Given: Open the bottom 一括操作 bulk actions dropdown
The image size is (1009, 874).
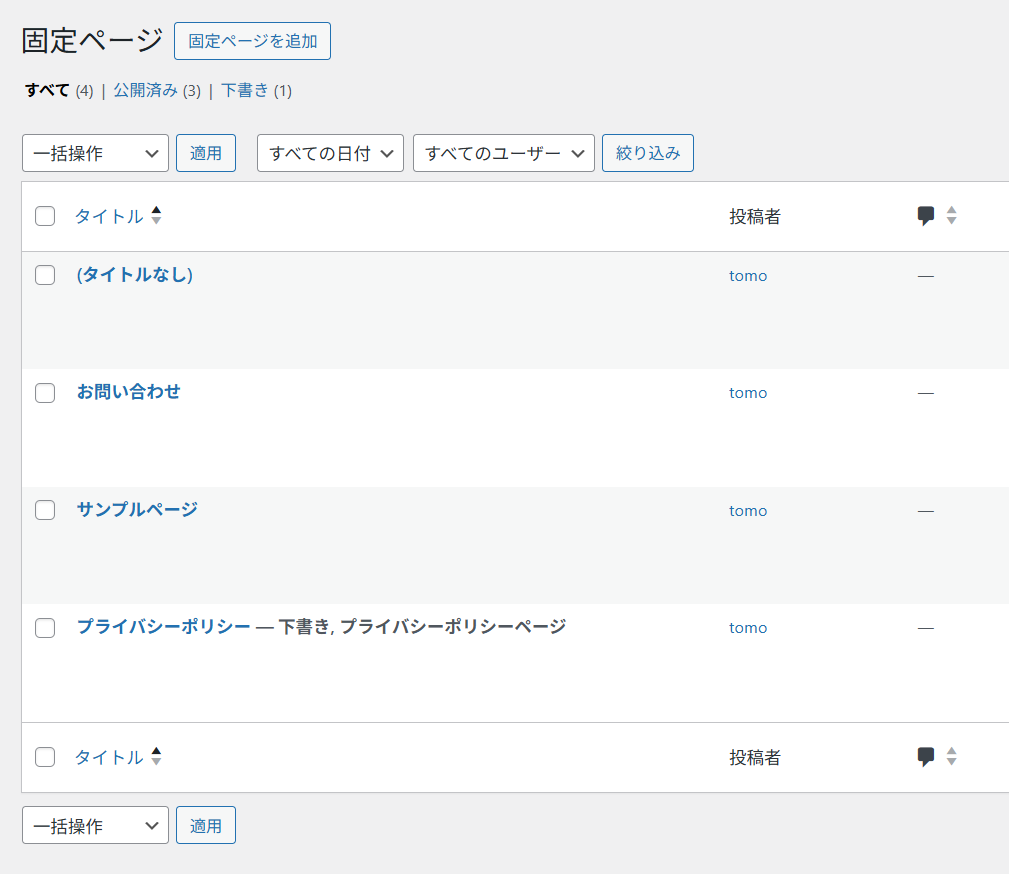Looking at the screenshot, I should pyautogui.click(x=95, y=826).
